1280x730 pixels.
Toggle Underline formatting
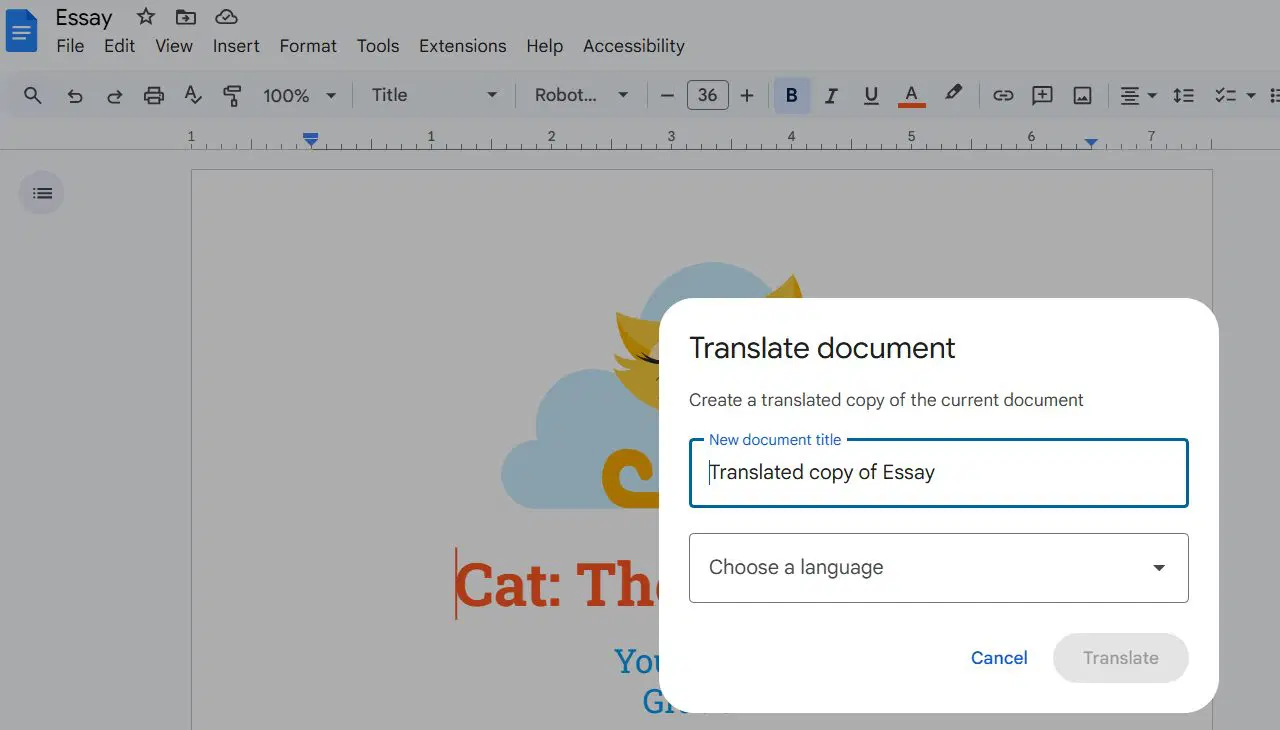pos(871,96)
